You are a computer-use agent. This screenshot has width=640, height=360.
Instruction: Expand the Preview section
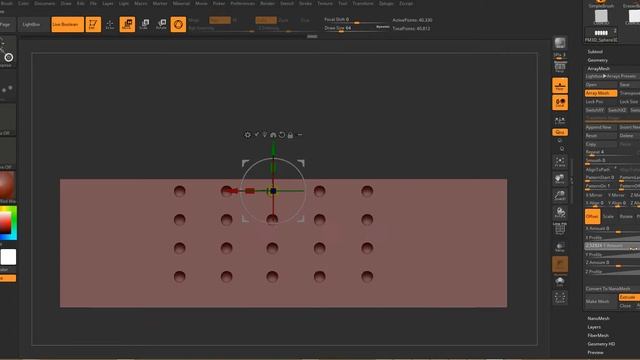coord(595,353)
